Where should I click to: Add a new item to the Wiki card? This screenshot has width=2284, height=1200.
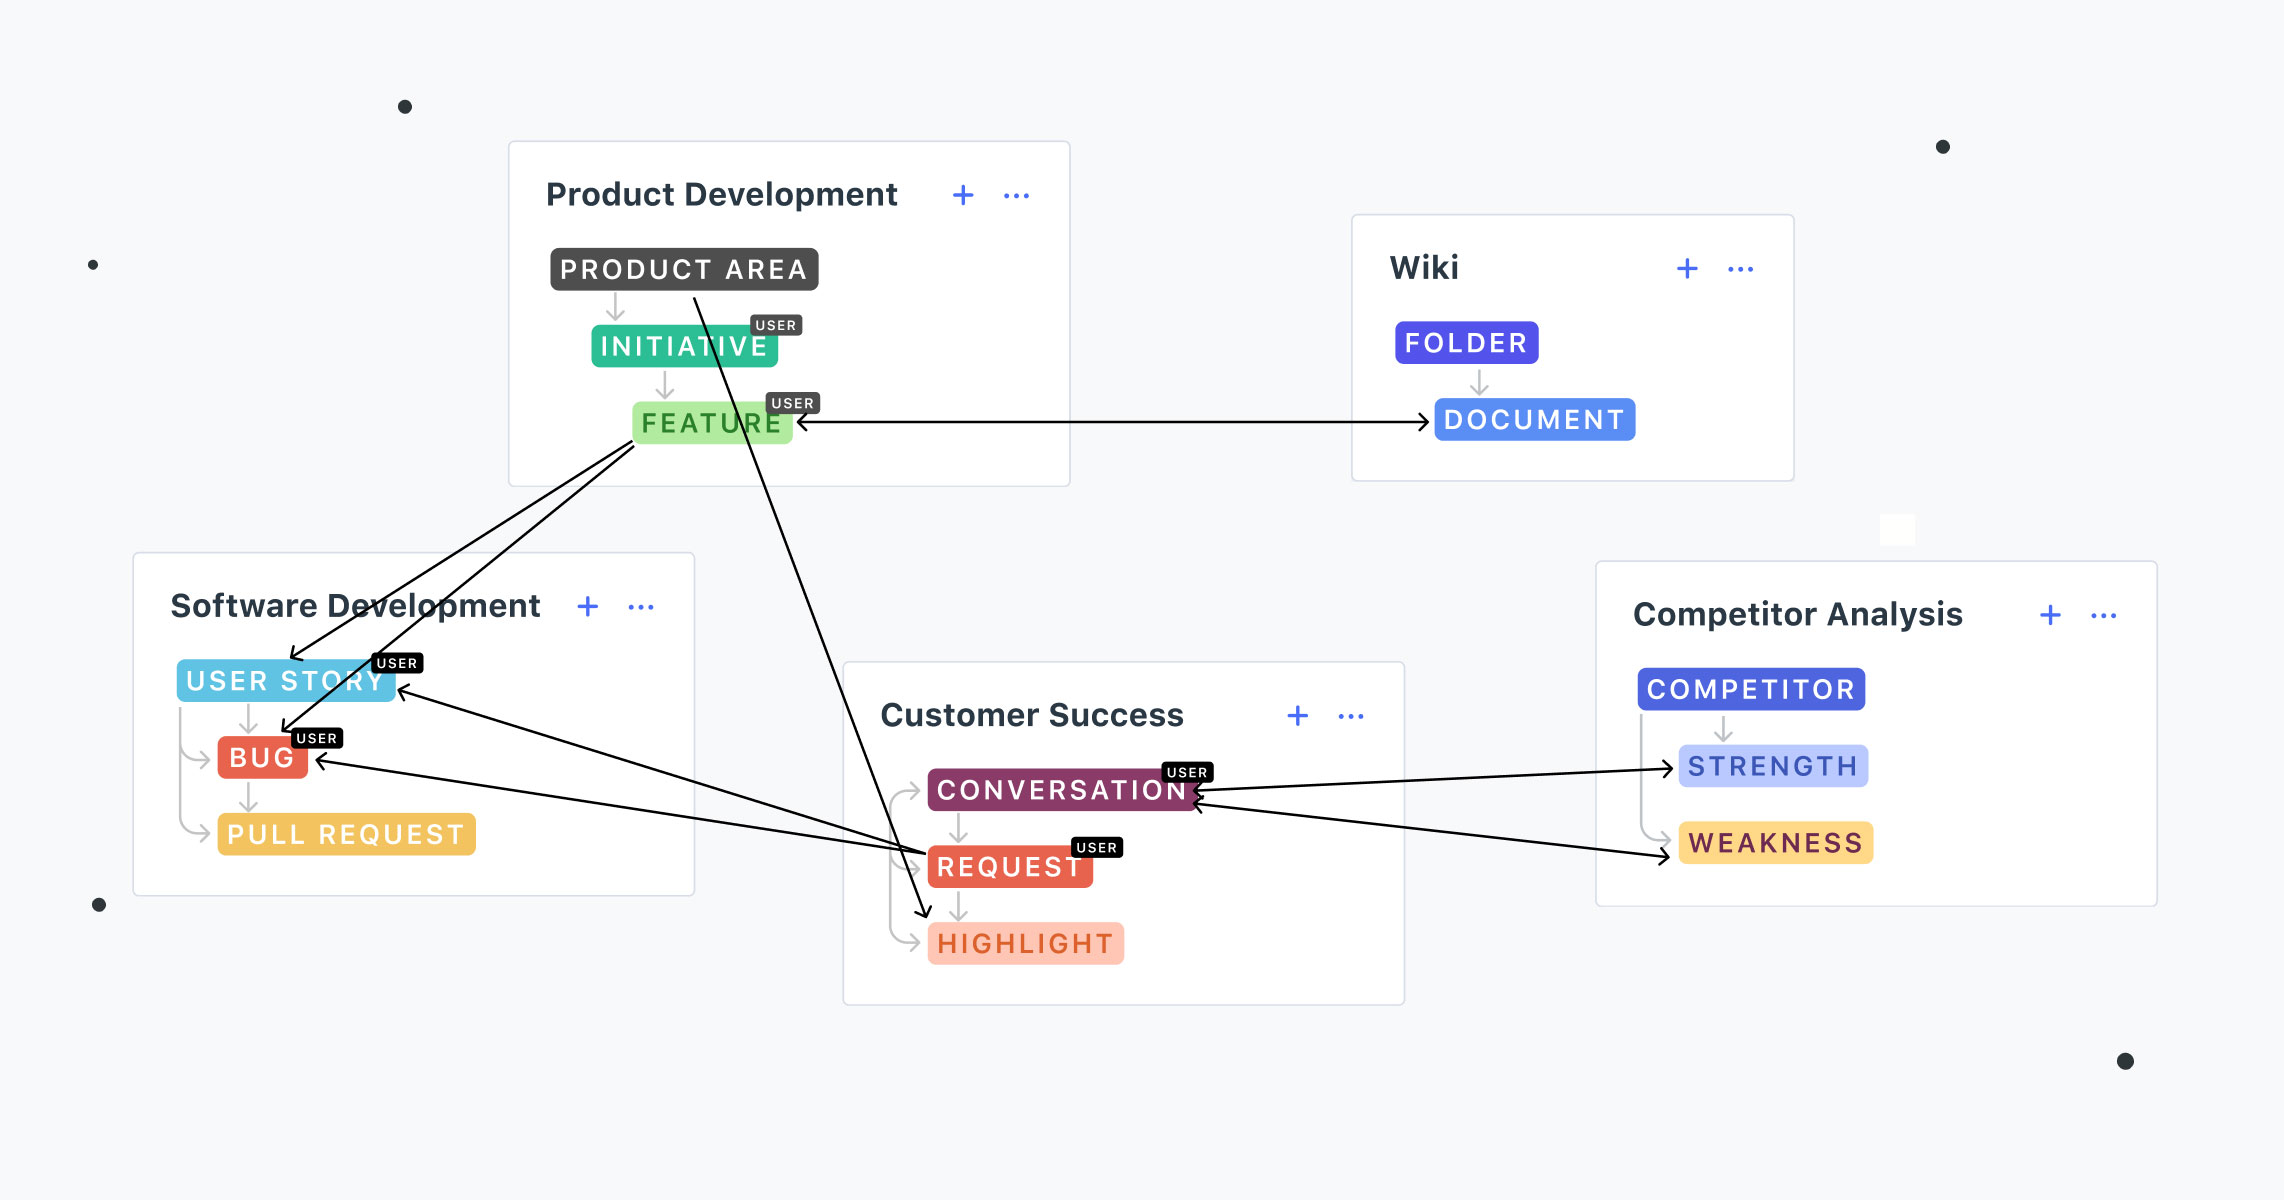(1687, 268)
